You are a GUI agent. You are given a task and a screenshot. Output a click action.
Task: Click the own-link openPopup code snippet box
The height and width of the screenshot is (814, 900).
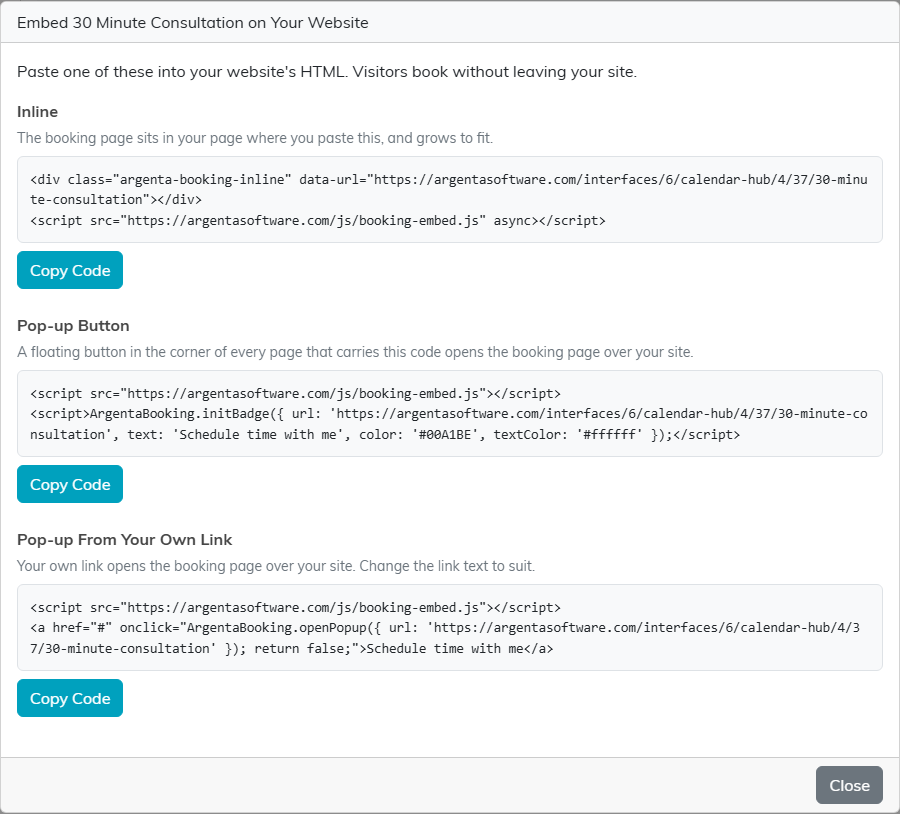click(x=449, y=628)
